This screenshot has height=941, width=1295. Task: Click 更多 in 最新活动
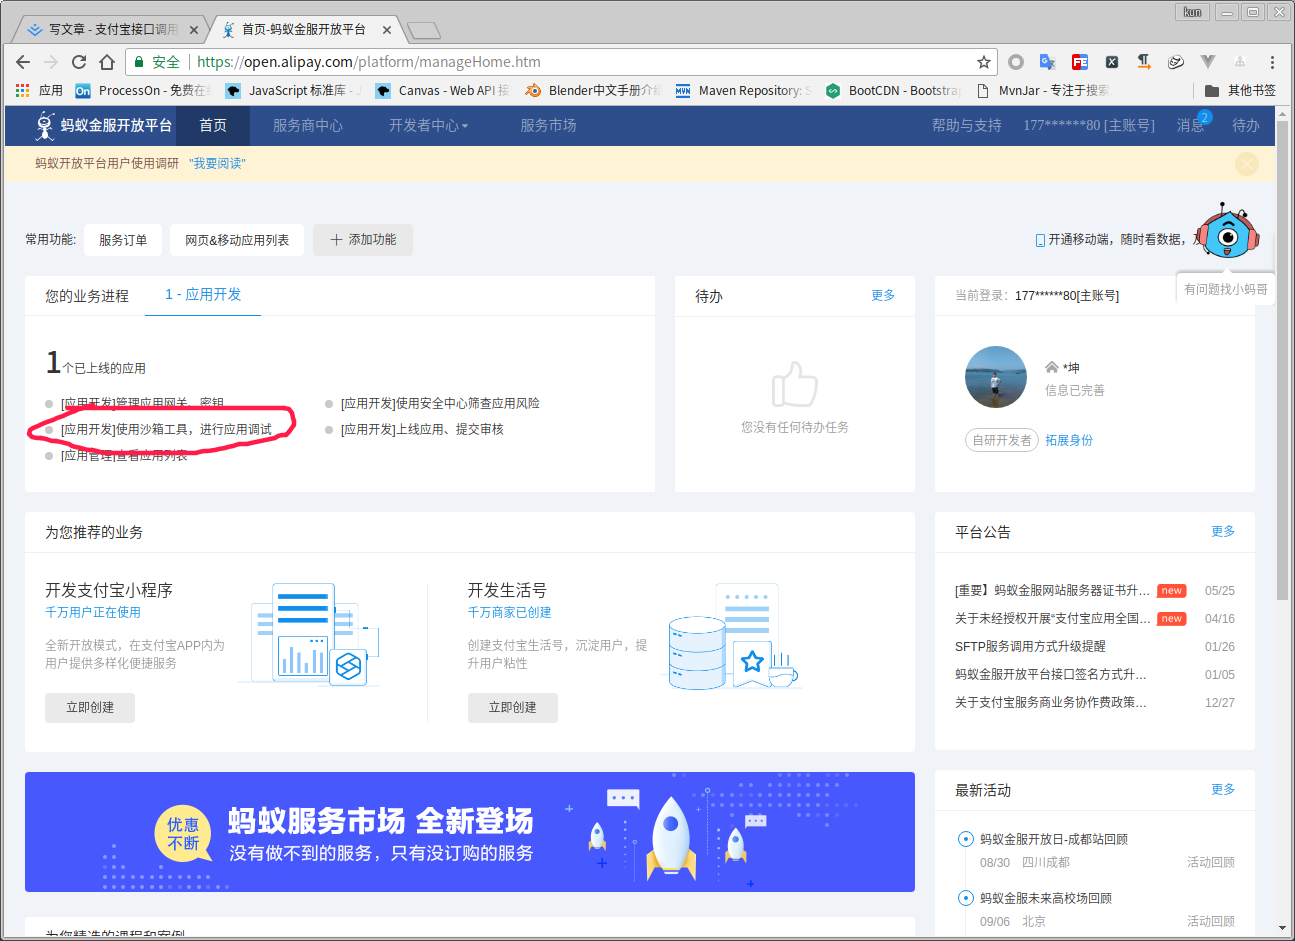click(x=1223, y=790)
